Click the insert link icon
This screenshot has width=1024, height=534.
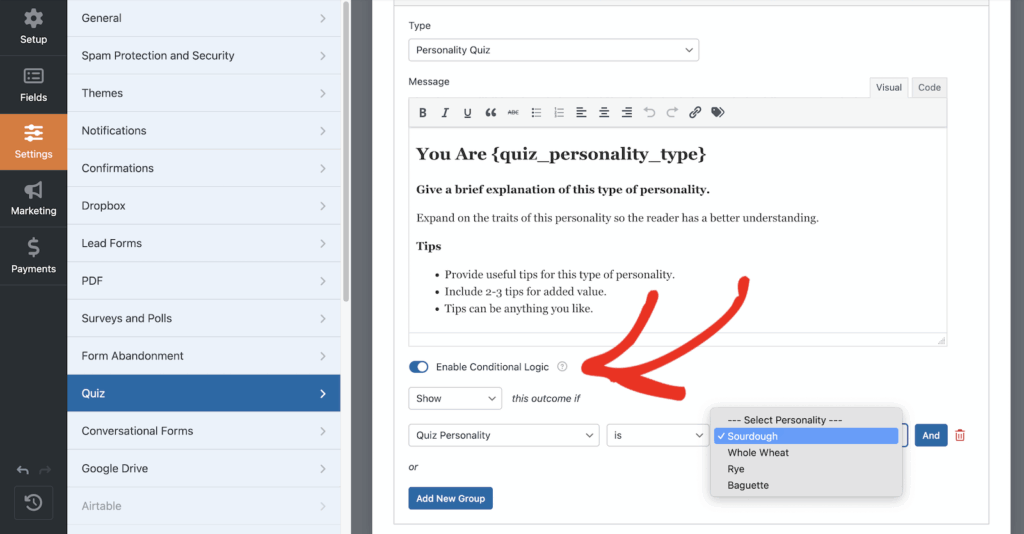695,113
